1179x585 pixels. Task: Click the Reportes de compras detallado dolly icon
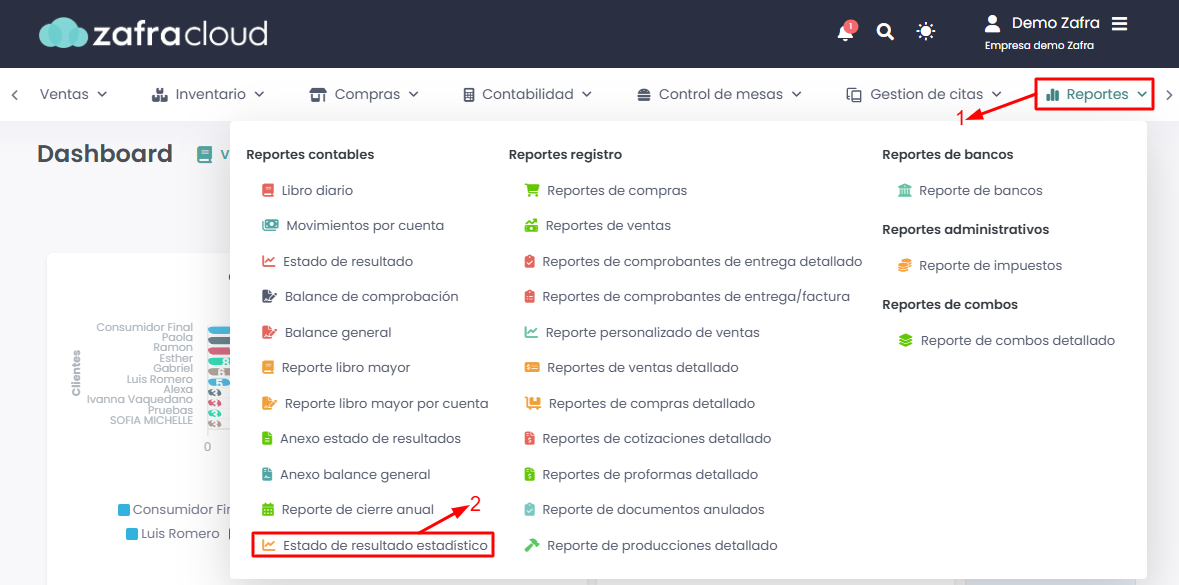tap(532, 403)
